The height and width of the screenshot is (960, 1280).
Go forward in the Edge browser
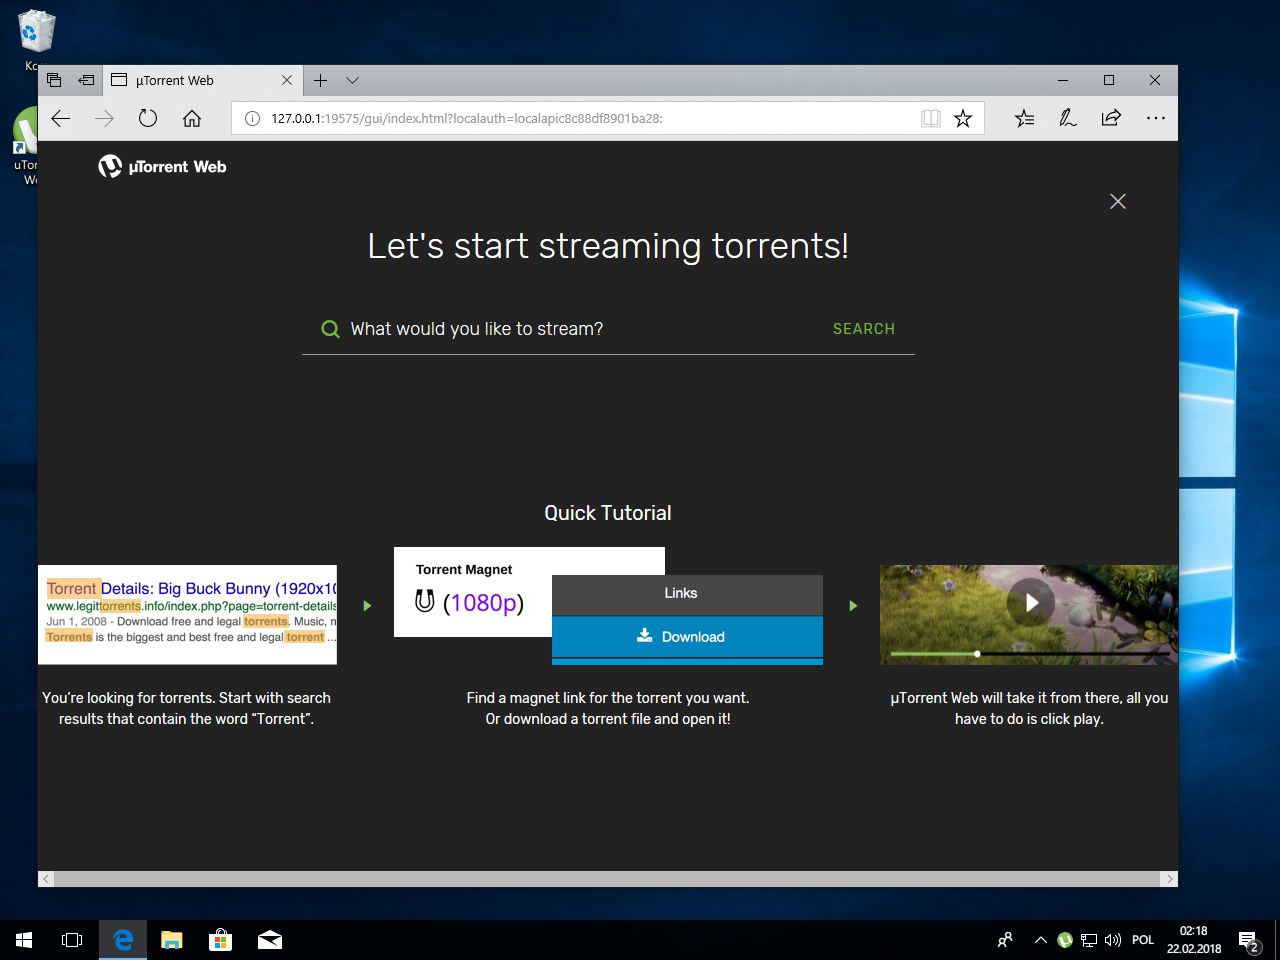pyautogui.click(x=104, y=118)
